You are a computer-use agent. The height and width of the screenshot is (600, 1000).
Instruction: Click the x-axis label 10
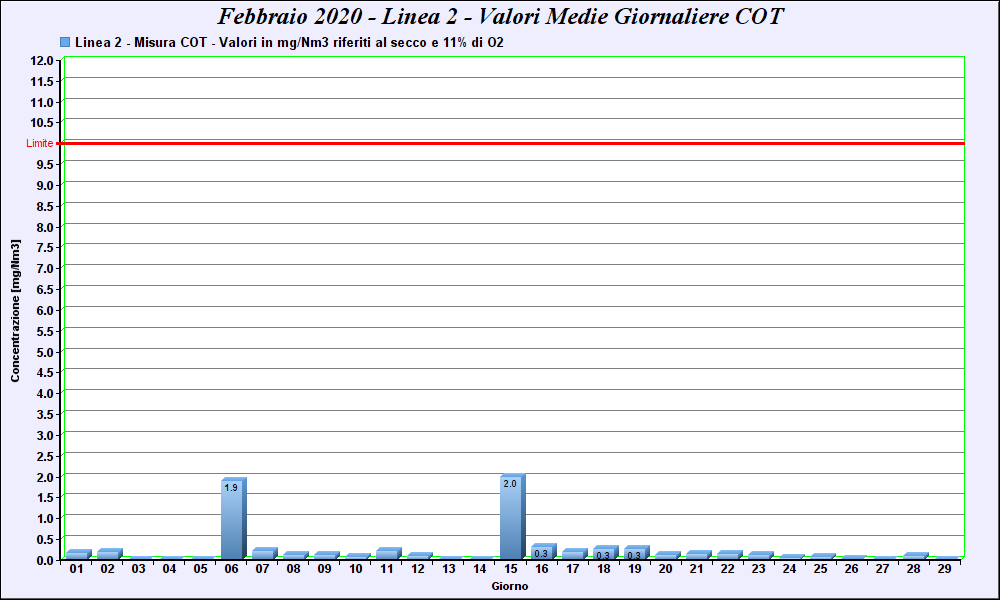[356, 569]
